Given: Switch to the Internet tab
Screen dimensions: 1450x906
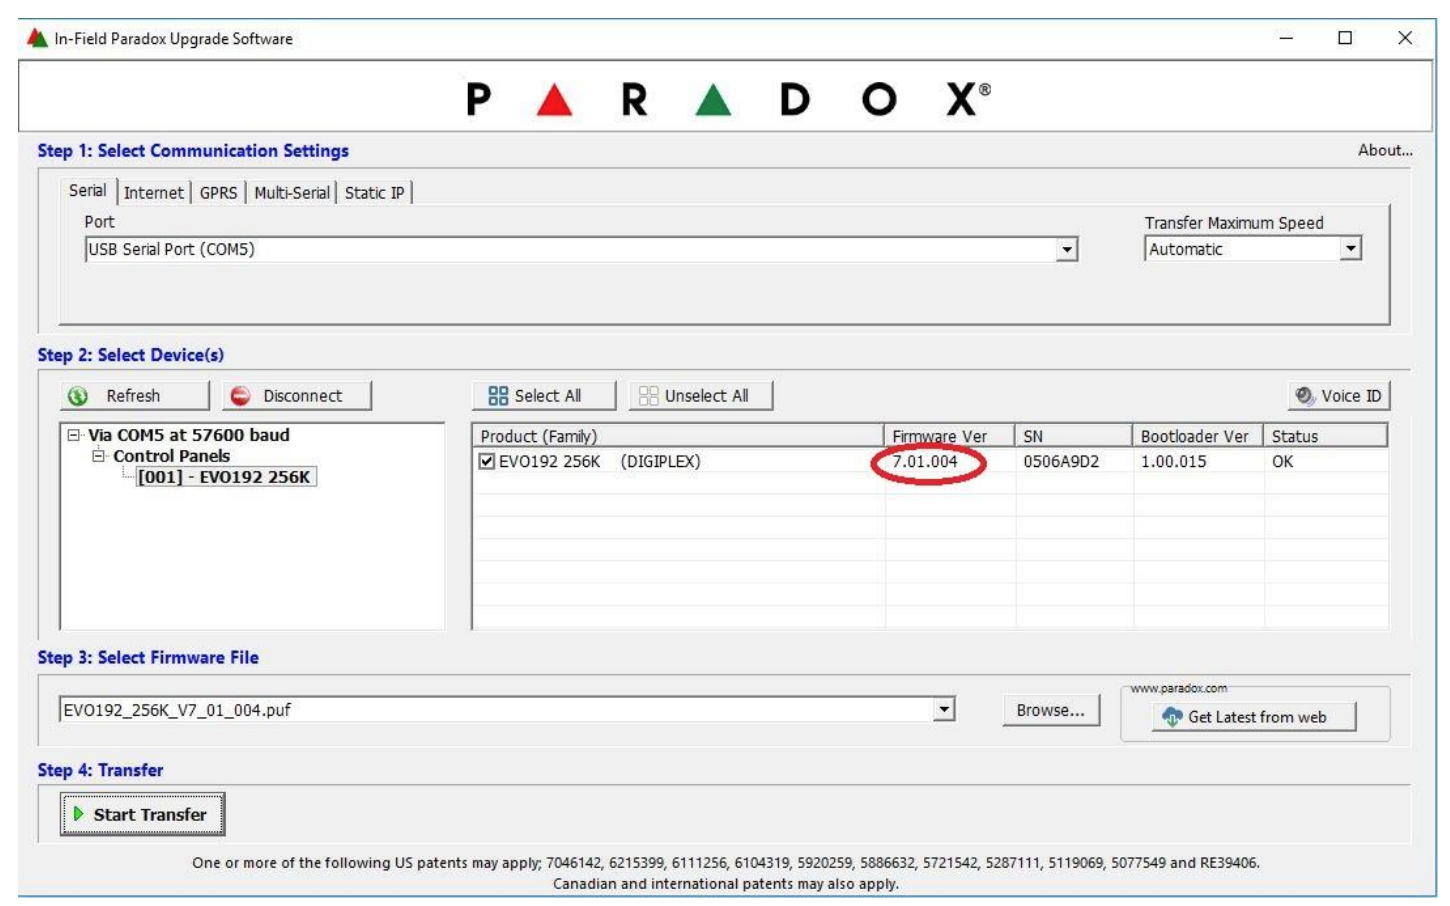Looking at the screenshot, I should click(154, 193).
